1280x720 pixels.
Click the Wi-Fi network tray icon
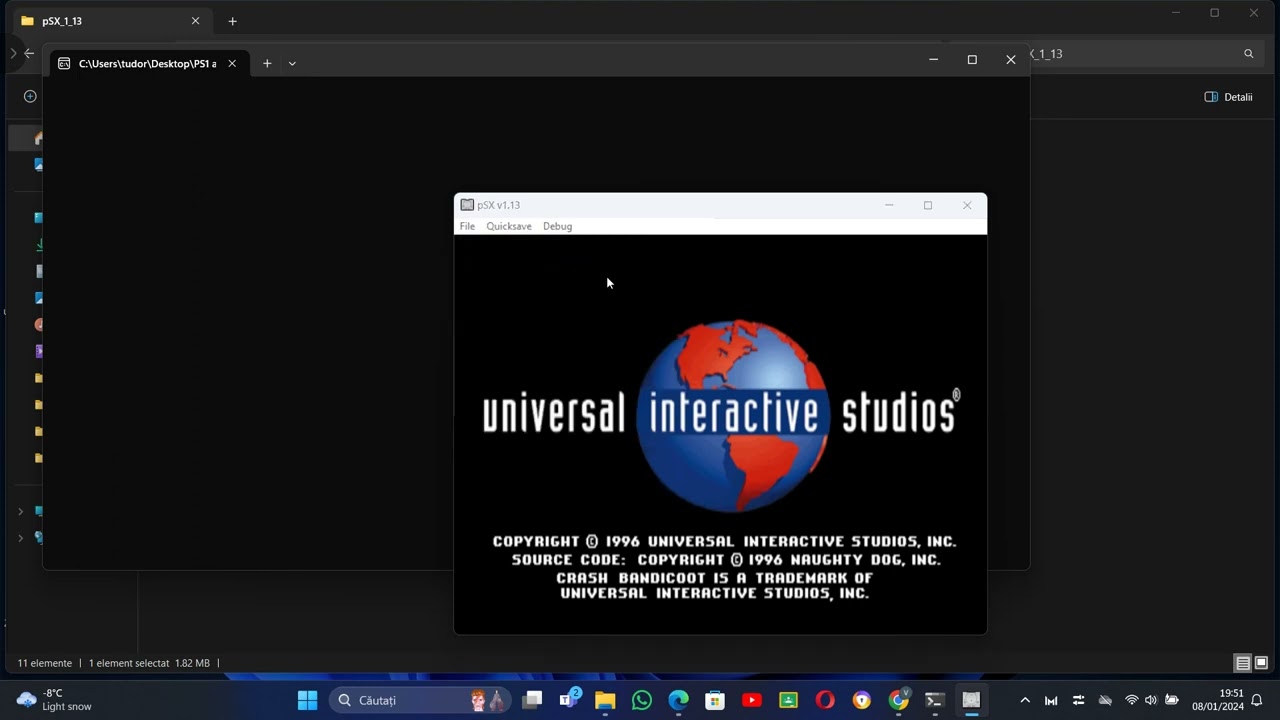pyautogui.click(x=1132, y=700)
